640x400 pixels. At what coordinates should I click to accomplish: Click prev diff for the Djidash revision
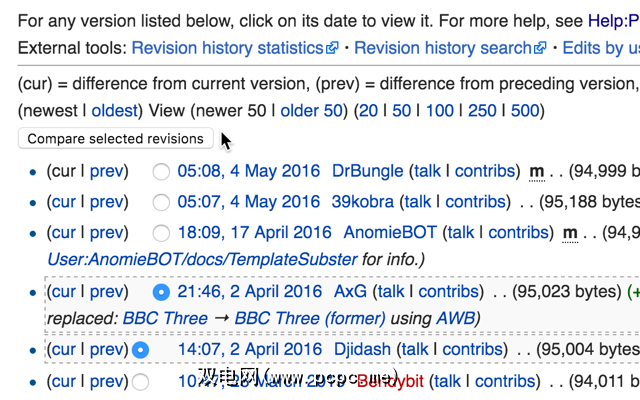tap(106, 350)
